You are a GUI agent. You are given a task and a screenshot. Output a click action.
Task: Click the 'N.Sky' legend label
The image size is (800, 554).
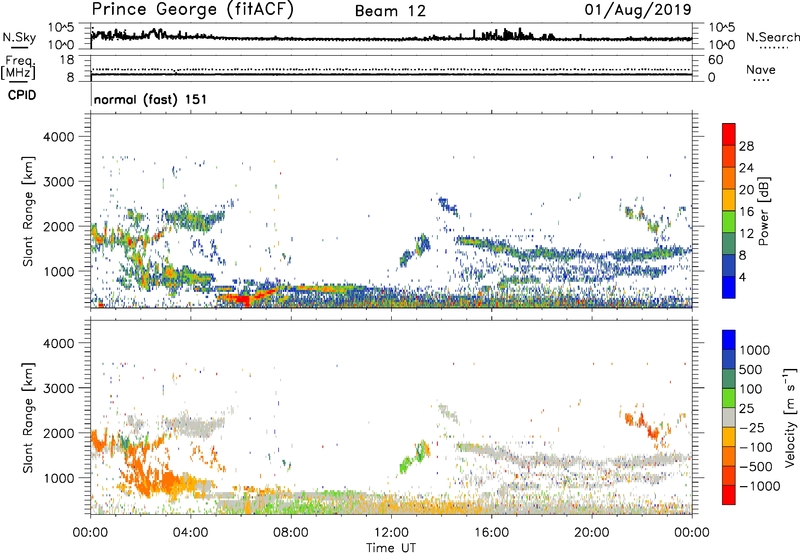pyautogui.click(x=19, y=37)
